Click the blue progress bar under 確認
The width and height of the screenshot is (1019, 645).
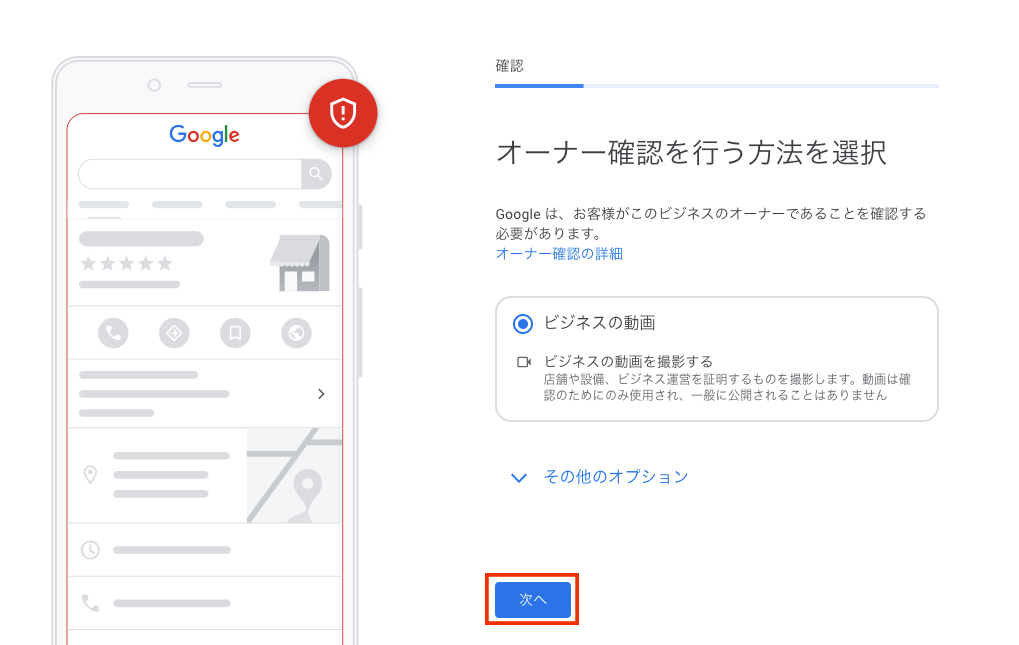point(539,86)
